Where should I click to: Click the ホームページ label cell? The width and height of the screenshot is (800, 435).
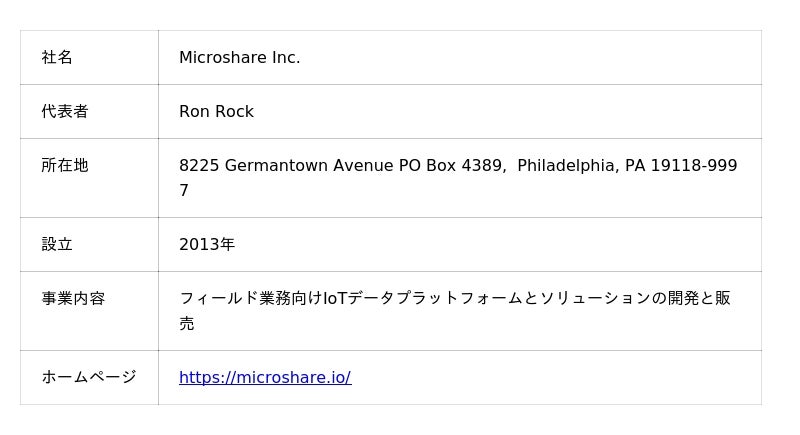(89, 378)
